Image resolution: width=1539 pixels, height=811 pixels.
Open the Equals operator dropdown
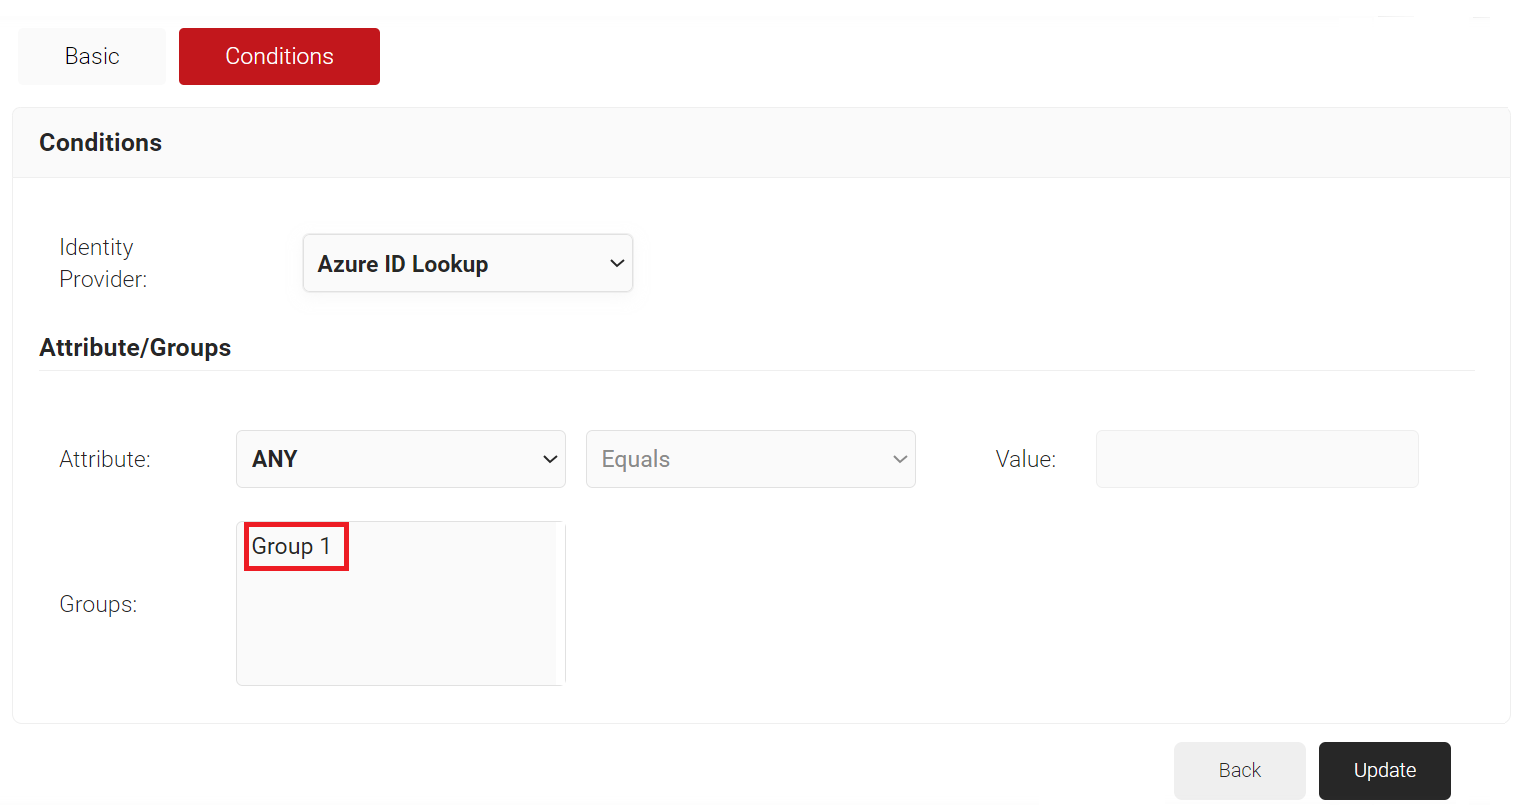click(750, 459)
